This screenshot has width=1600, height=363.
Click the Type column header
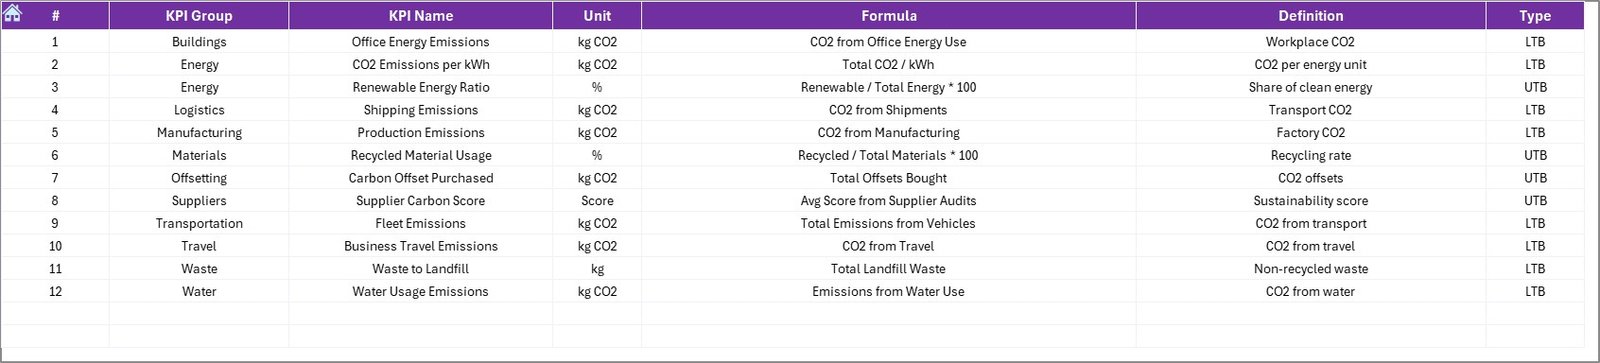click(x=1535, y=16)
